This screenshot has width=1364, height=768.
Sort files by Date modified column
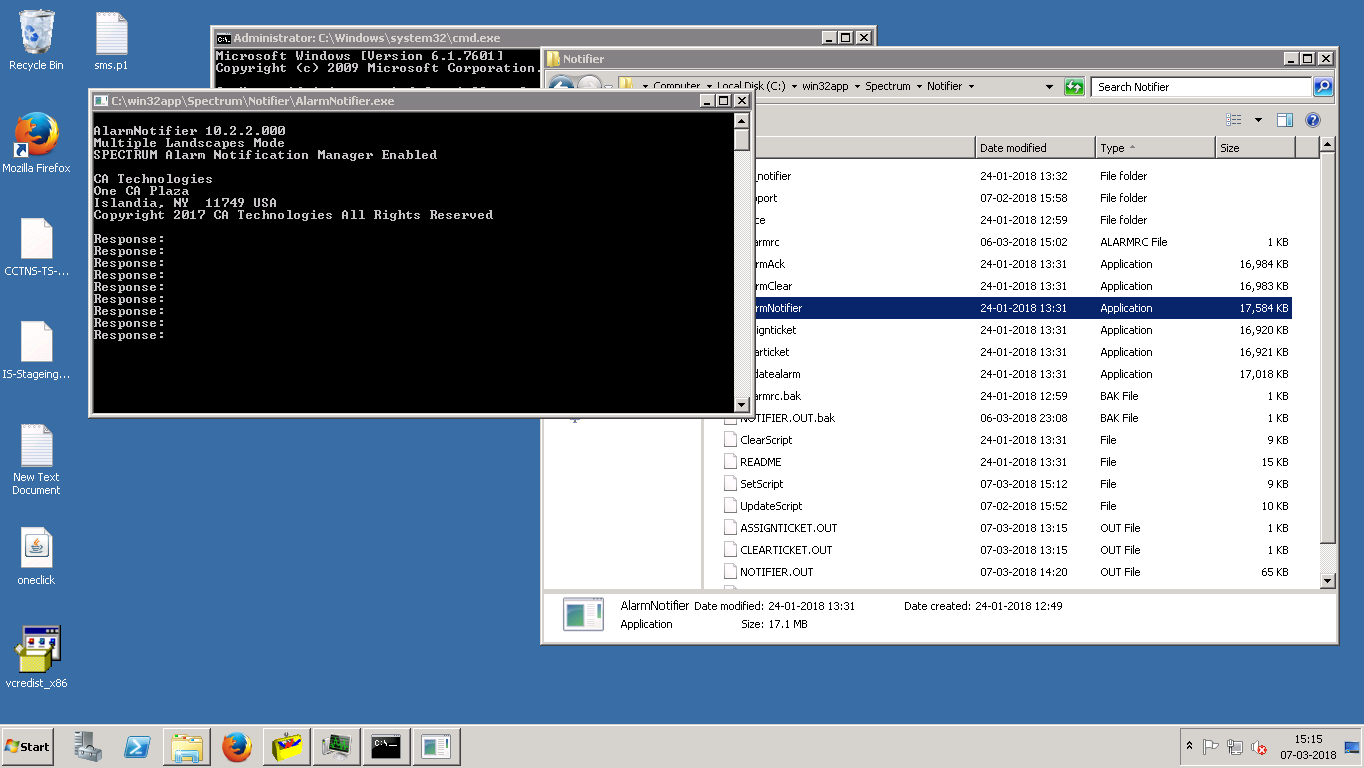click(1035, 148)
